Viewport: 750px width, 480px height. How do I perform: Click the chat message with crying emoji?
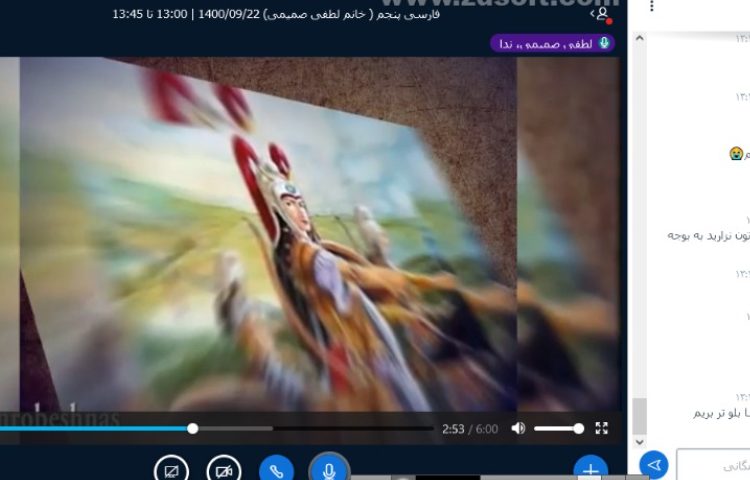(x=739, y=154)
